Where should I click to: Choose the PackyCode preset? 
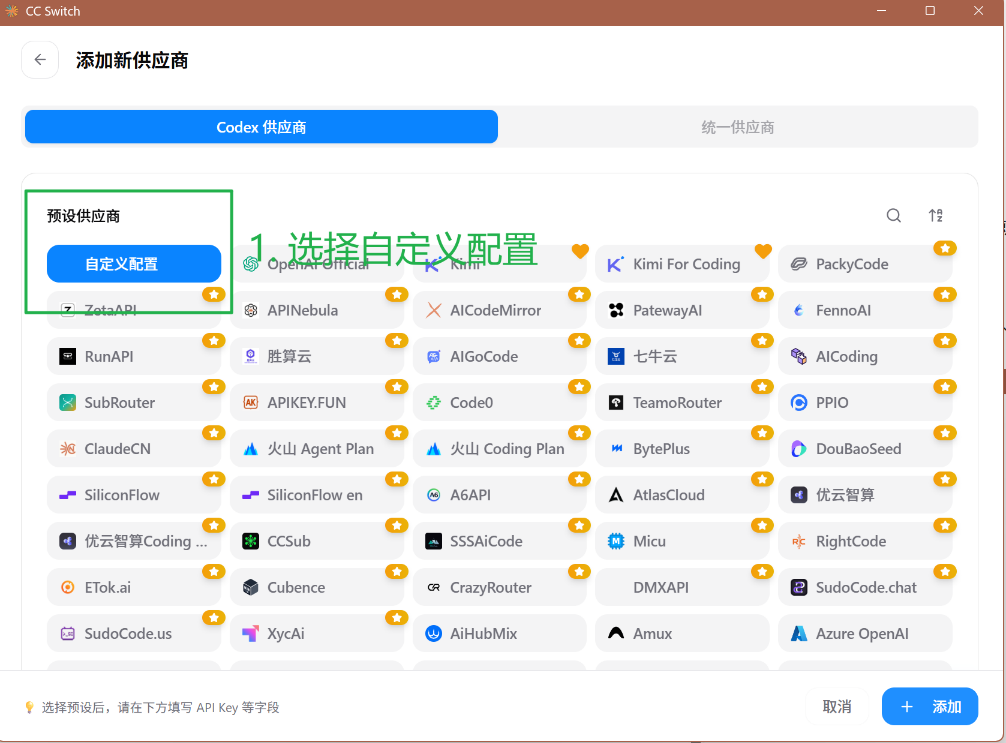click(x=865, y=264)
